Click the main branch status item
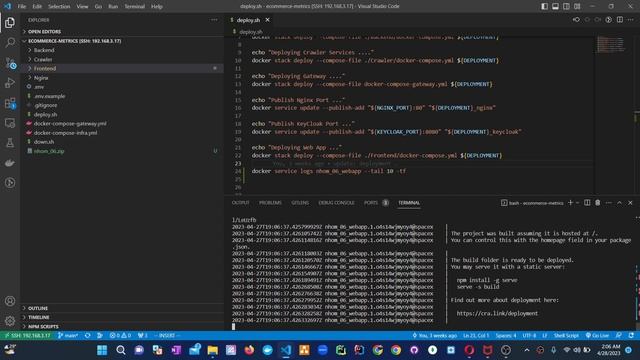Screen dimensions: 640x360 click(x=68, y=336)
